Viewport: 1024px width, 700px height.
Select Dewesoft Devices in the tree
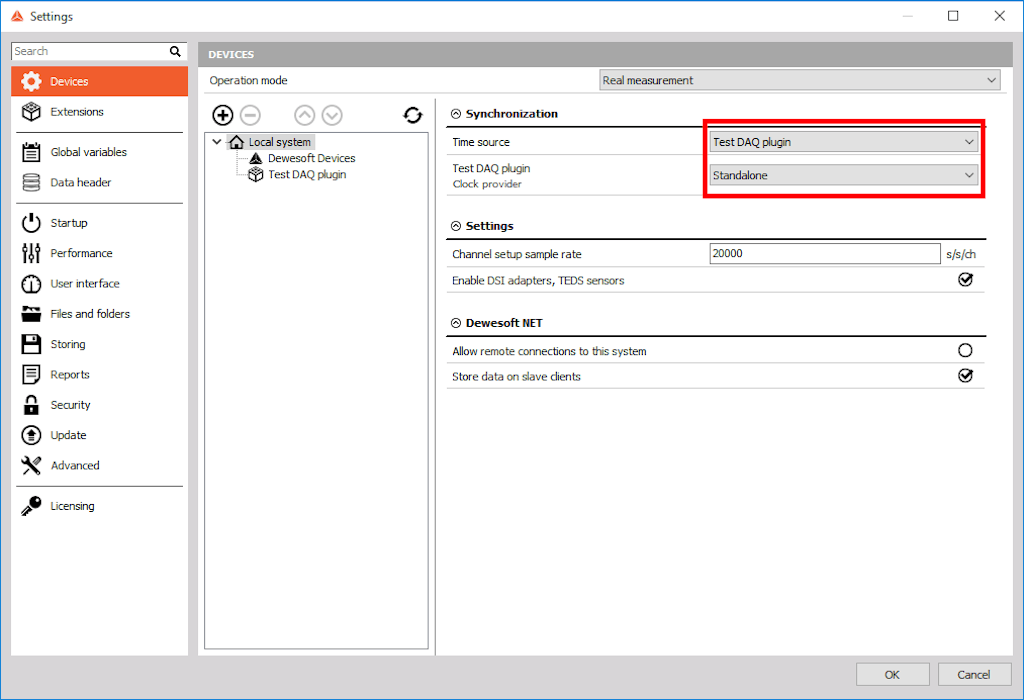coord(312,158)
